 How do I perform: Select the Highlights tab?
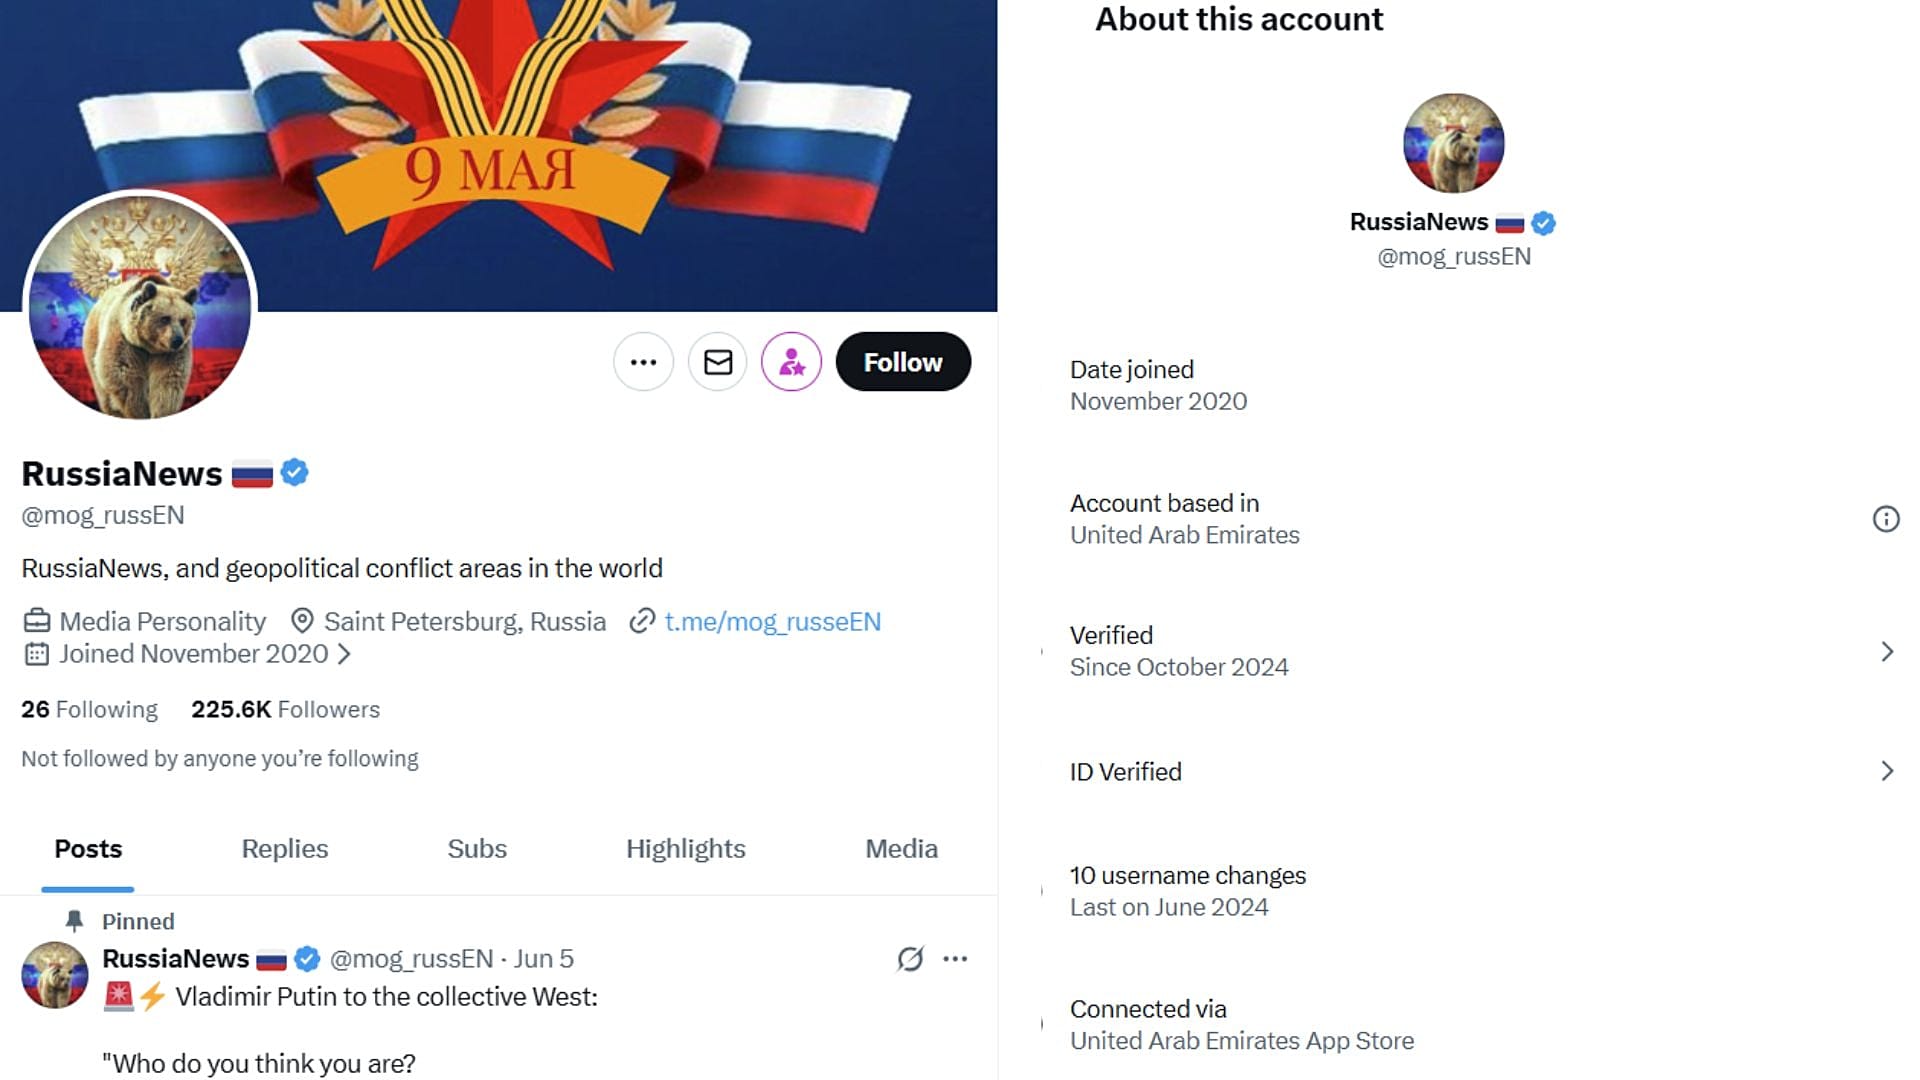685,848
